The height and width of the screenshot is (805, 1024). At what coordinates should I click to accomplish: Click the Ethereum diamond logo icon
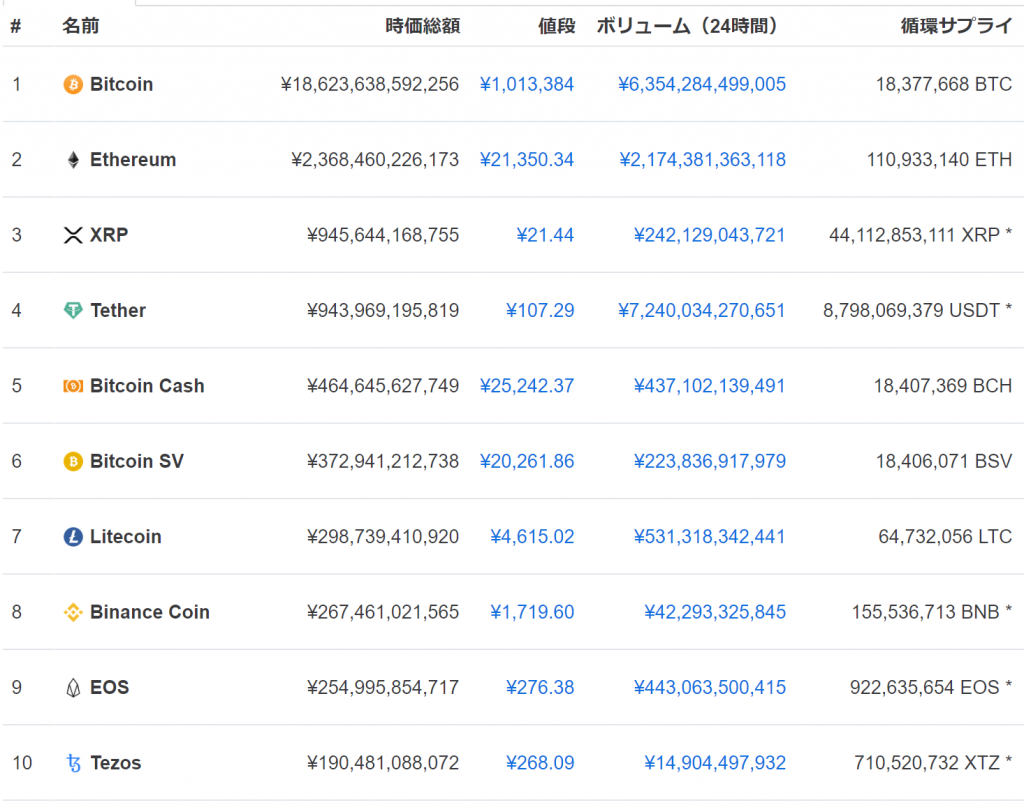[x=73, y=160]
